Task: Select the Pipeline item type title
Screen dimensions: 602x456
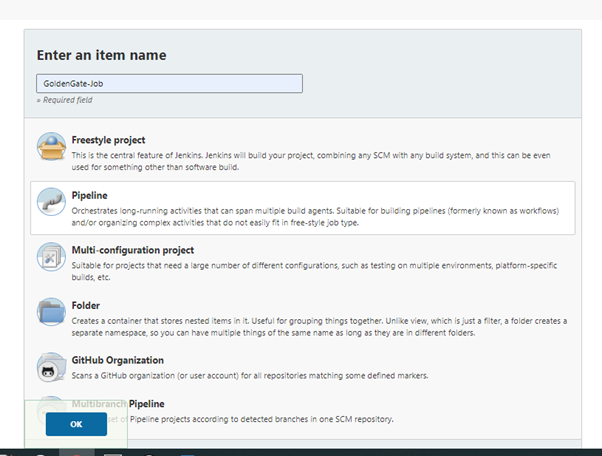Action: click(89, 195)
